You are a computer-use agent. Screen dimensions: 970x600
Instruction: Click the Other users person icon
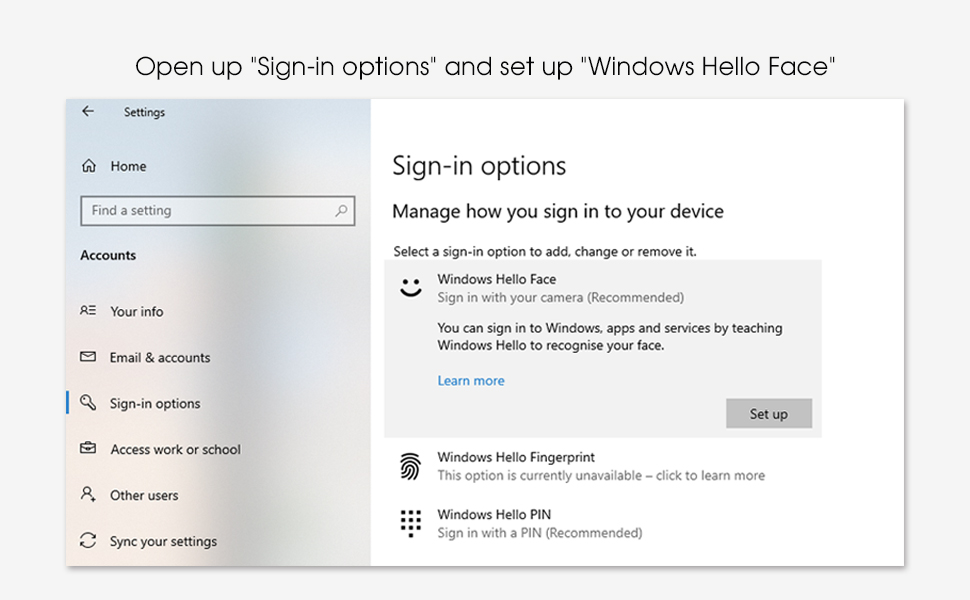pyautogui.click(x=88, y=495)
